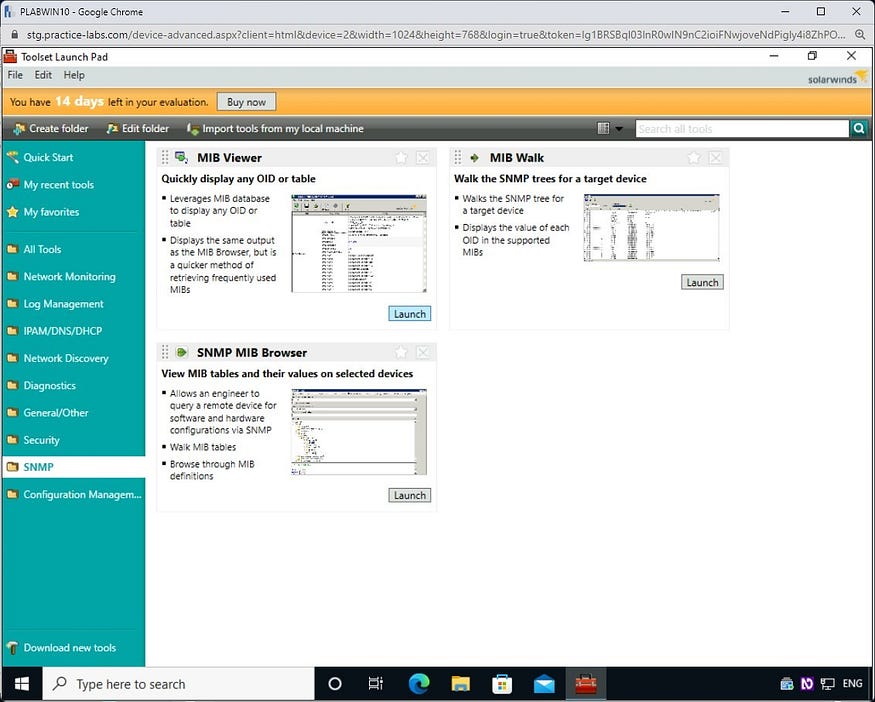Image resolution: width=875 pixels, height=702 pixels.
Task: Click the Chrome address bar URL
Action: coord(436,35)
